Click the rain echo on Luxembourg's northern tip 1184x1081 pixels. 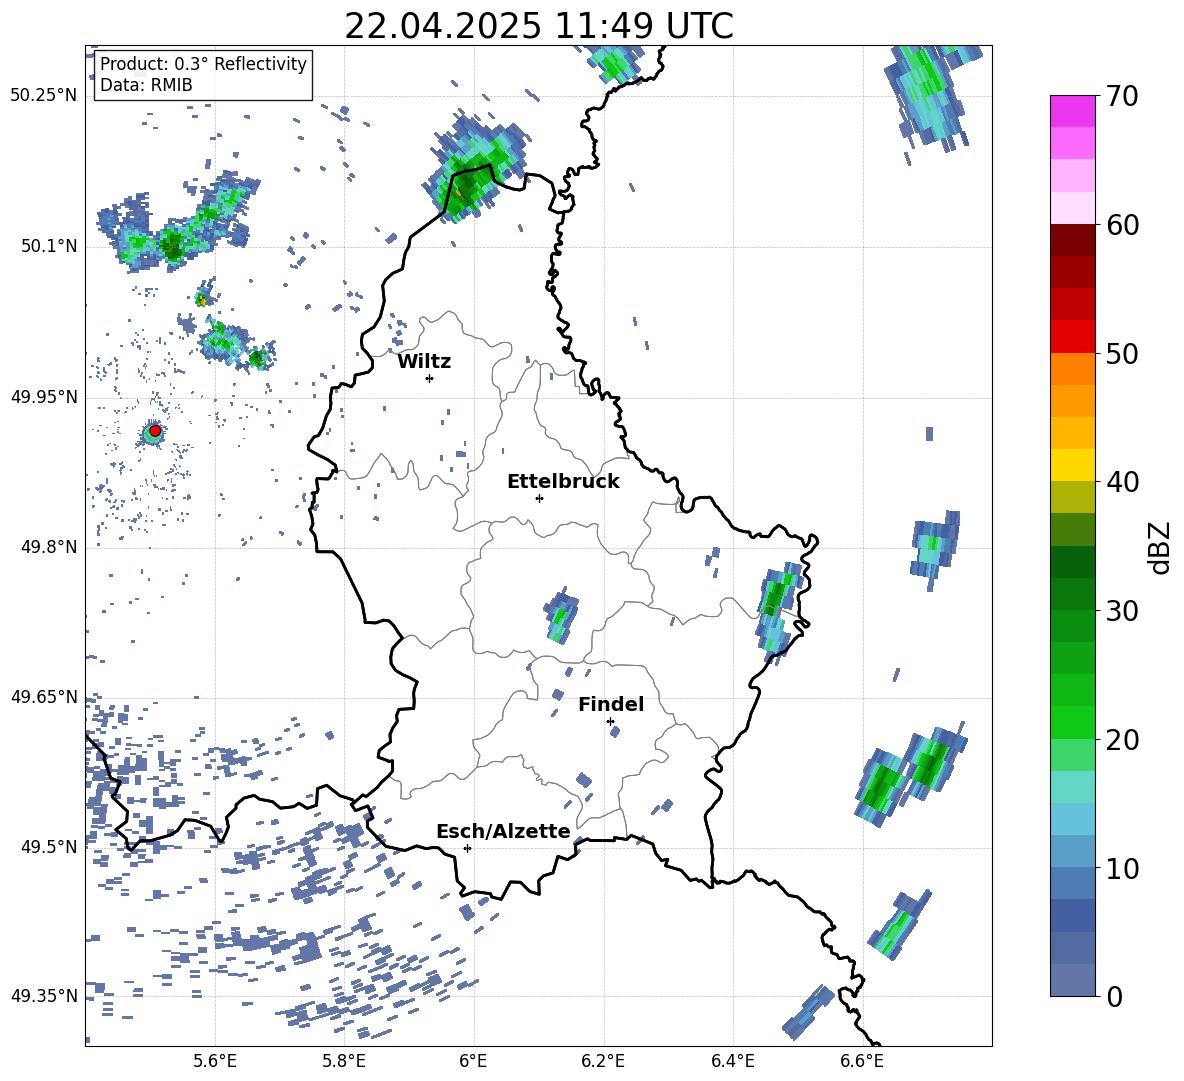(475, 168)
